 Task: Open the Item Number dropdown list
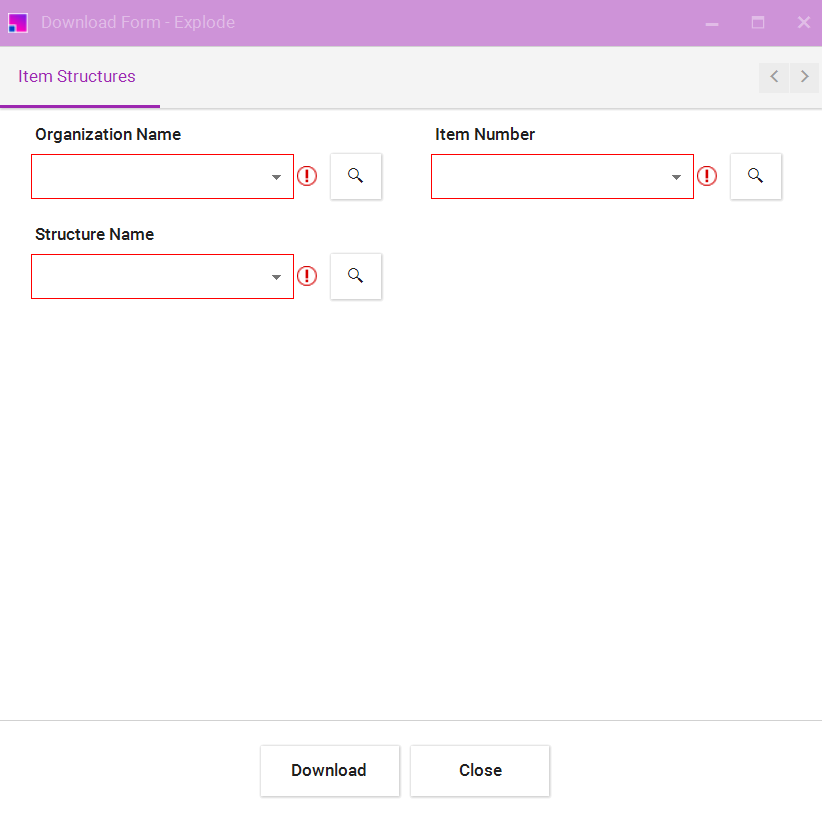(x=677, y=177)
